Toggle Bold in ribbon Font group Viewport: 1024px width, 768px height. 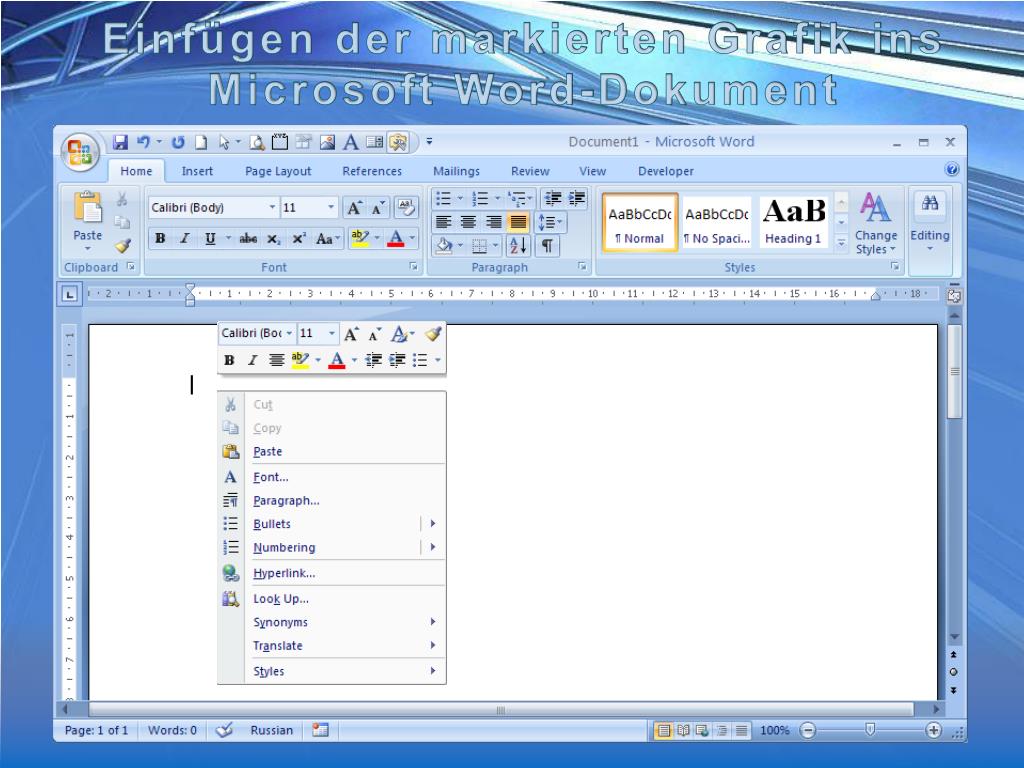(x=160, y=238)
